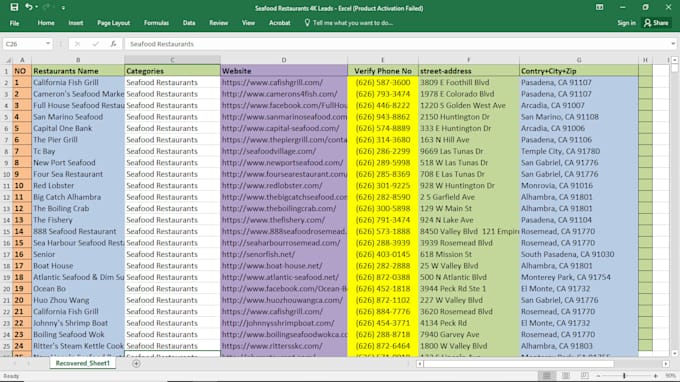Click the formula bar showing Seafood Restaurants
The height and width of the screenshot is (382, 680).
coord(397,44)
